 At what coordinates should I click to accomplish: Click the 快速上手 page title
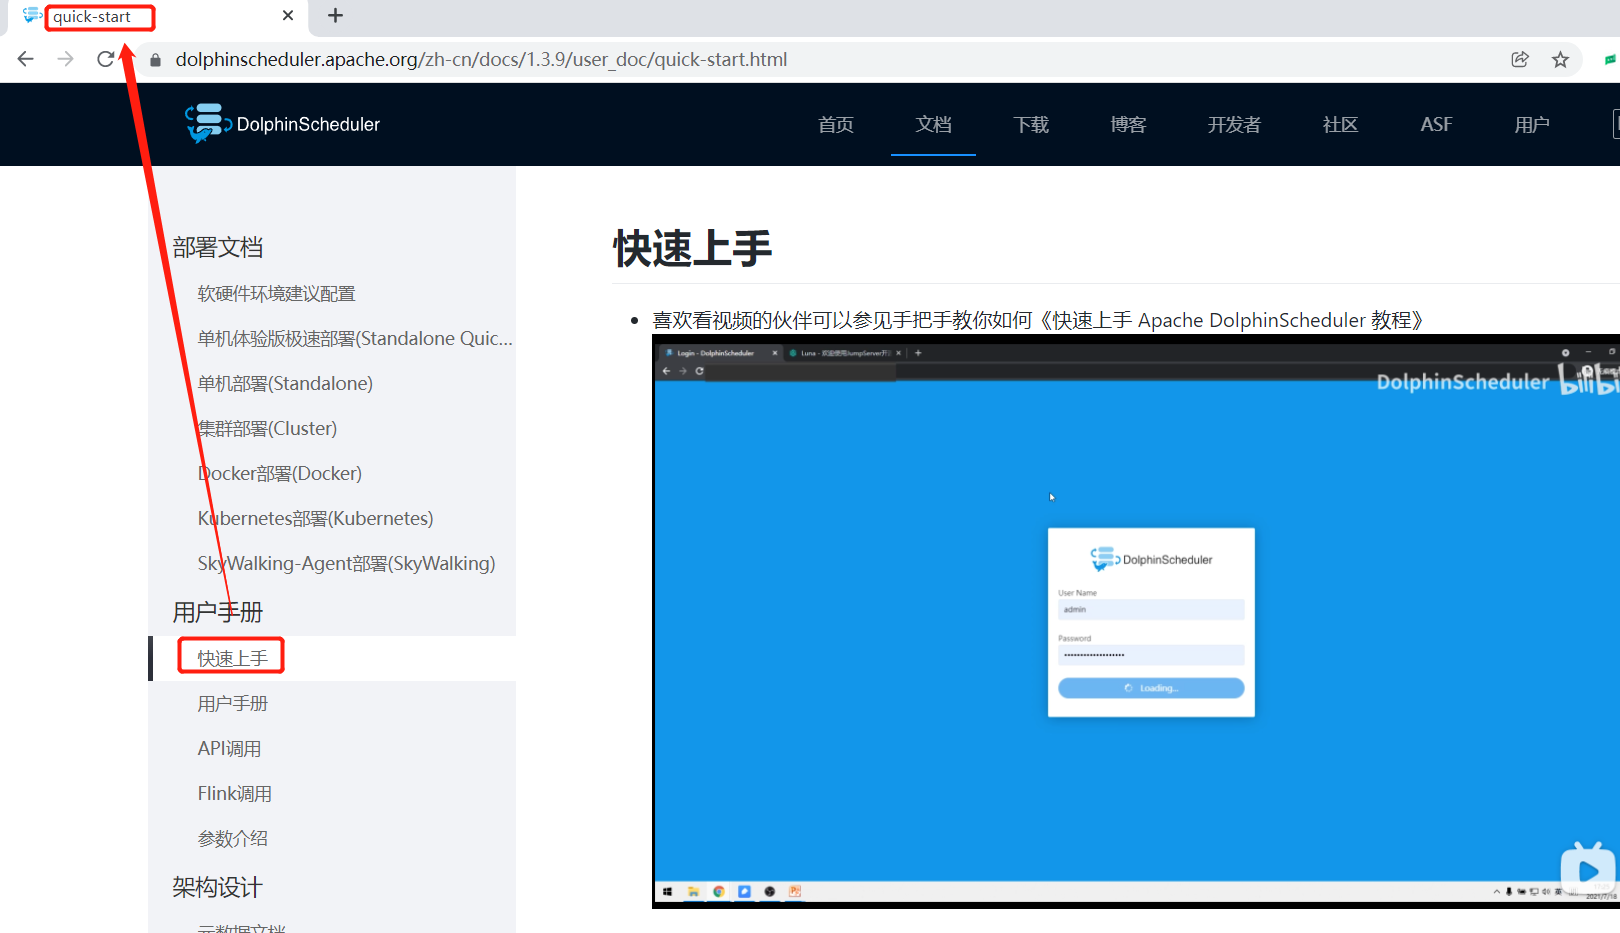[692, 248]
